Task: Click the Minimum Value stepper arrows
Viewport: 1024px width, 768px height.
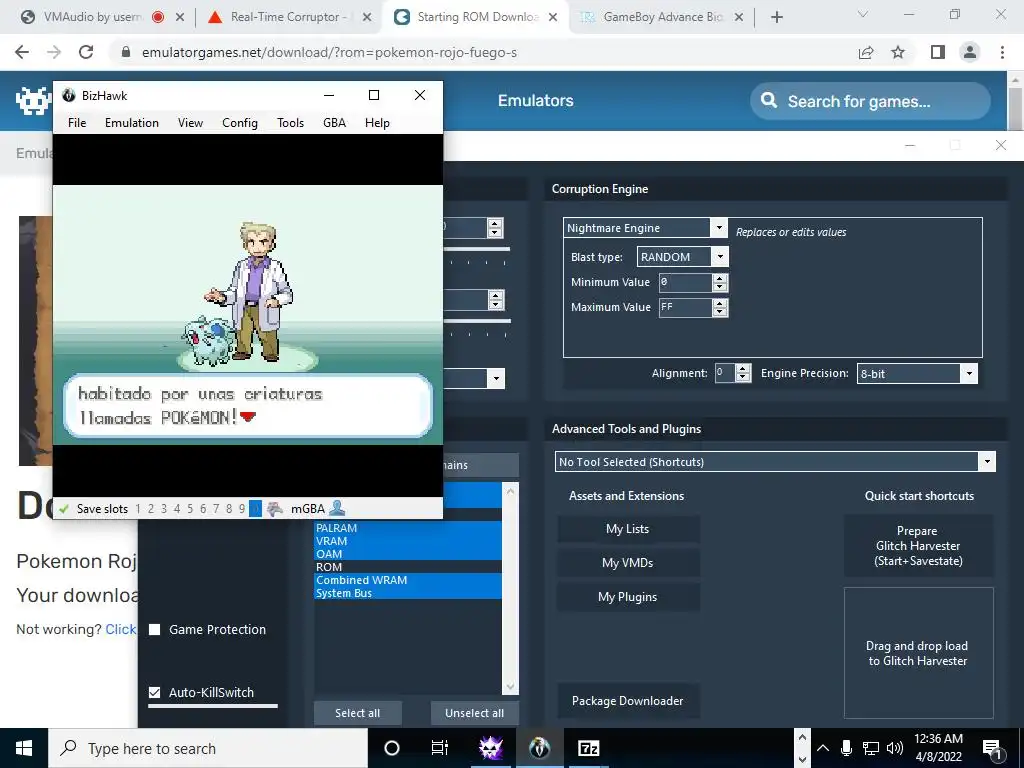Action: click(720, 282)
